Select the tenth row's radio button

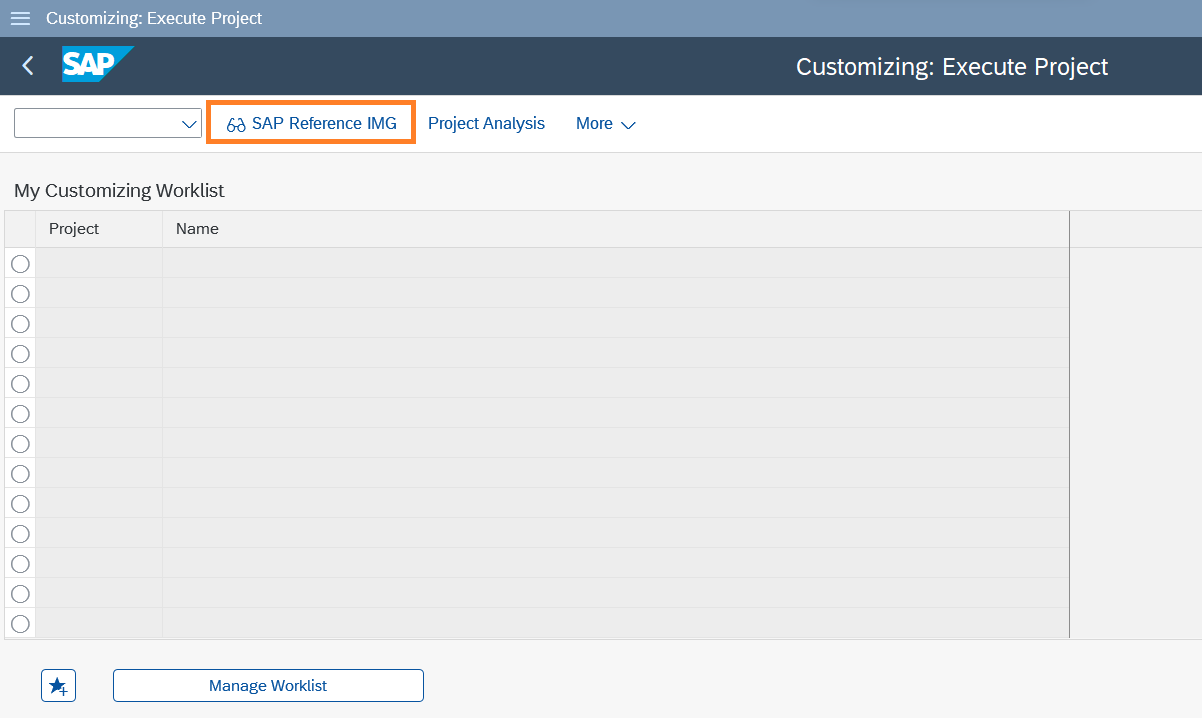pos(20,534)
